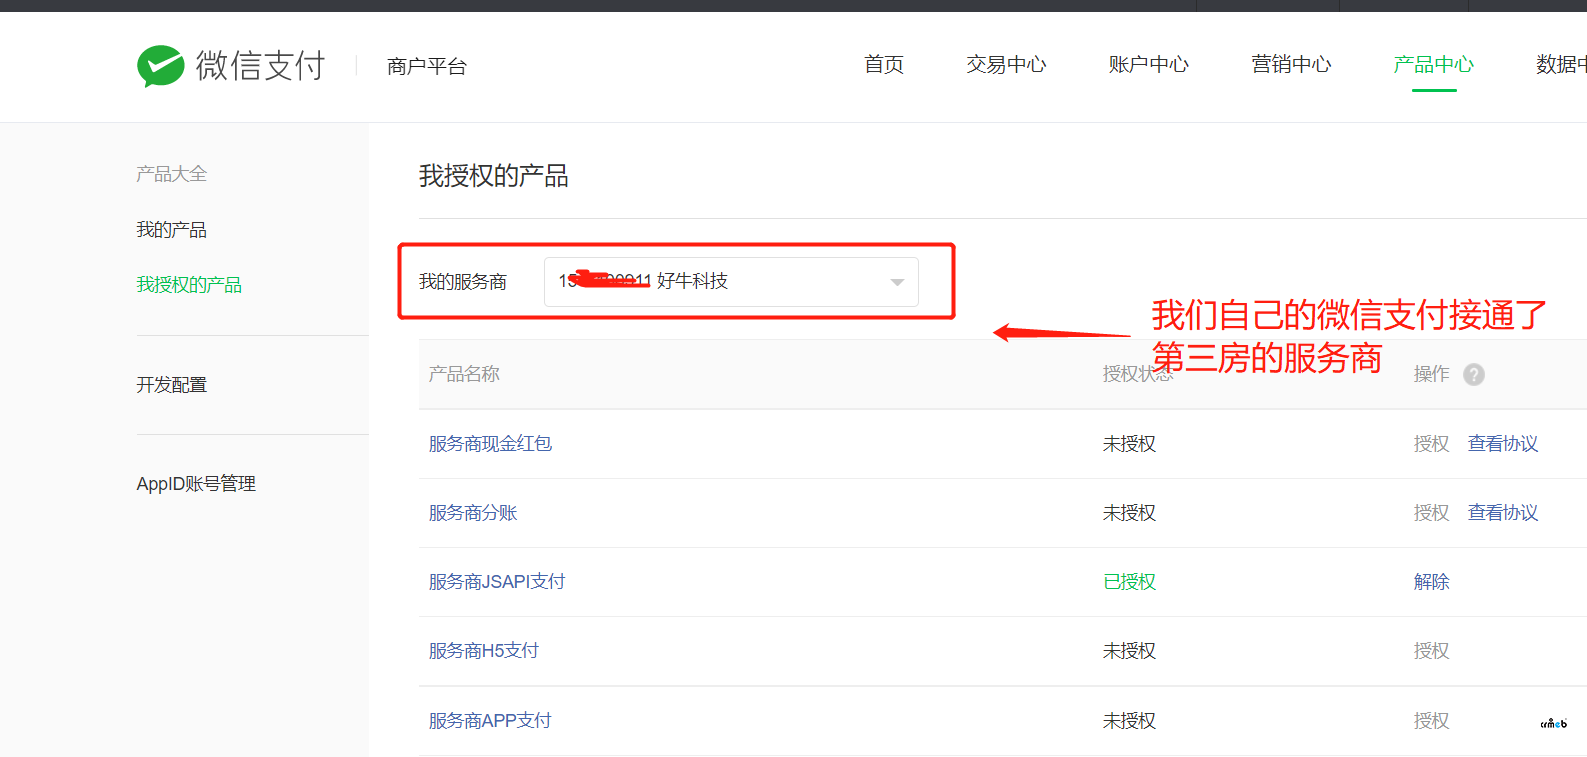Open the 我的服务商 dropdown arrow
The height and width of the screenshot is (757, 1587).
(897, 282)
